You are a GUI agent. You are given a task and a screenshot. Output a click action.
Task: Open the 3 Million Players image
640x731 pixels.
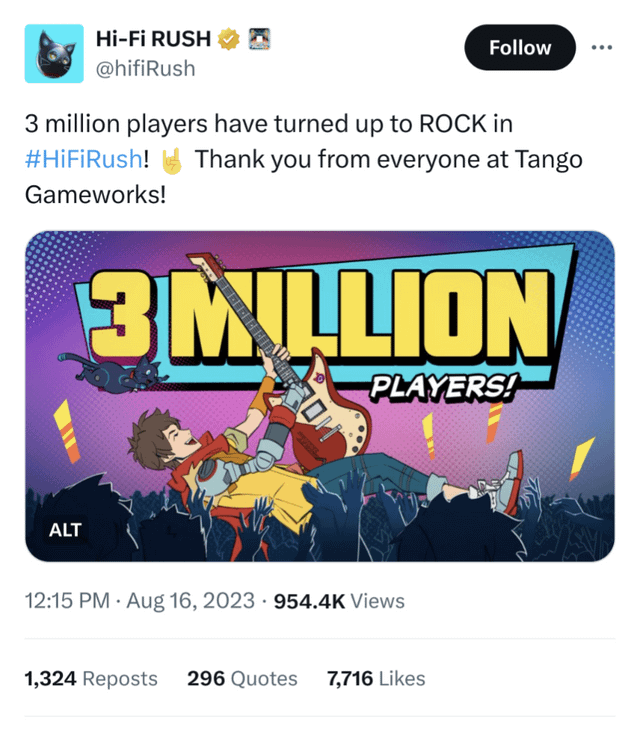pyautogui.click(x=320, y=396)
